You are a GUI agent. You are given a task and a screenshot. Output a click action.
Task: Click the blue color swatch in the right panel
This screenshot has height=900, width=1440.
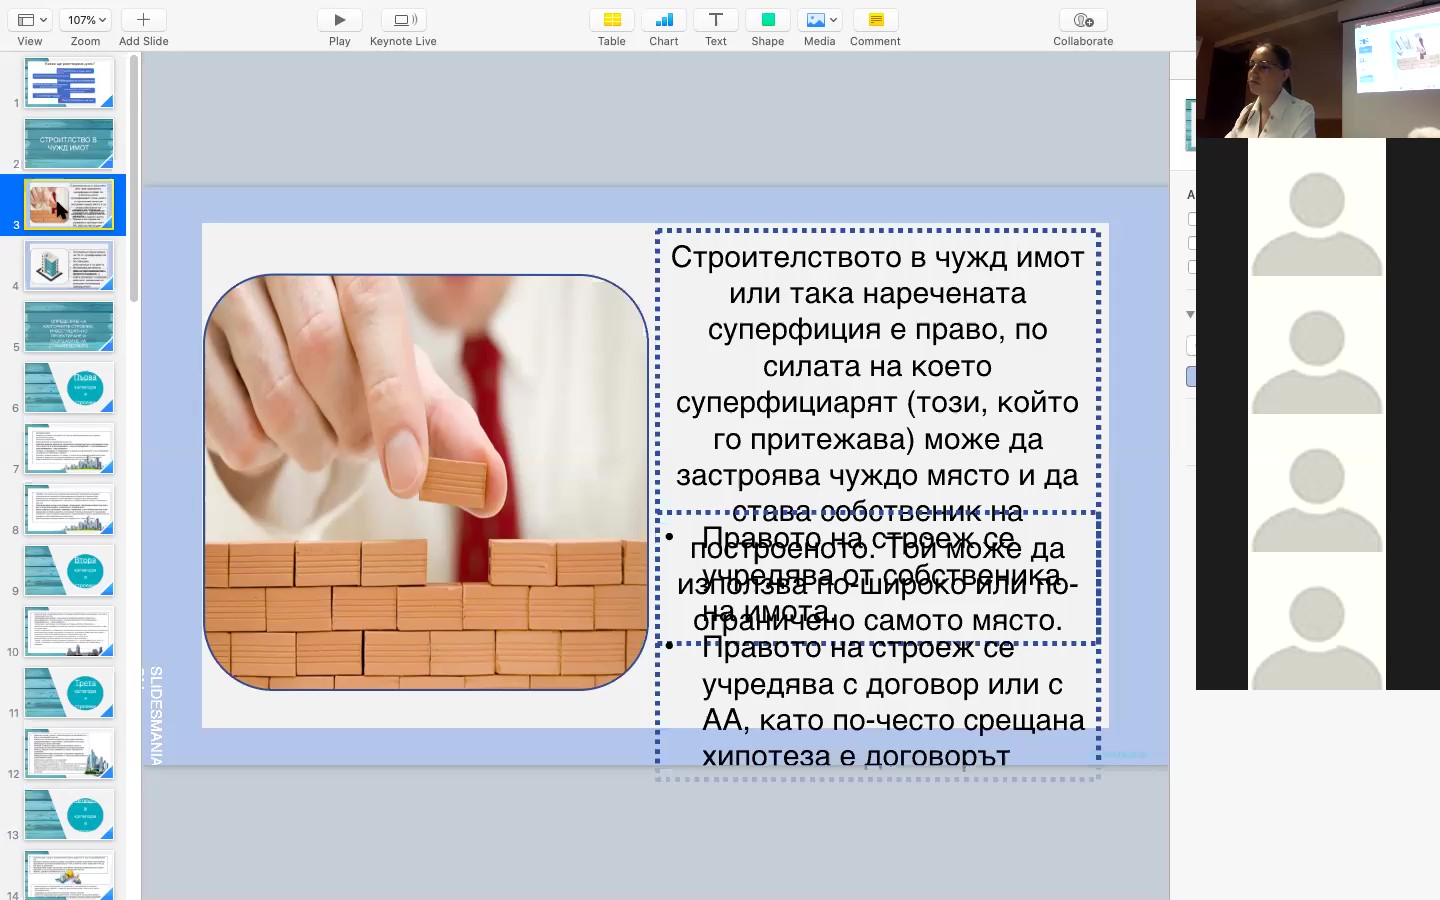tap(1191, 377)
